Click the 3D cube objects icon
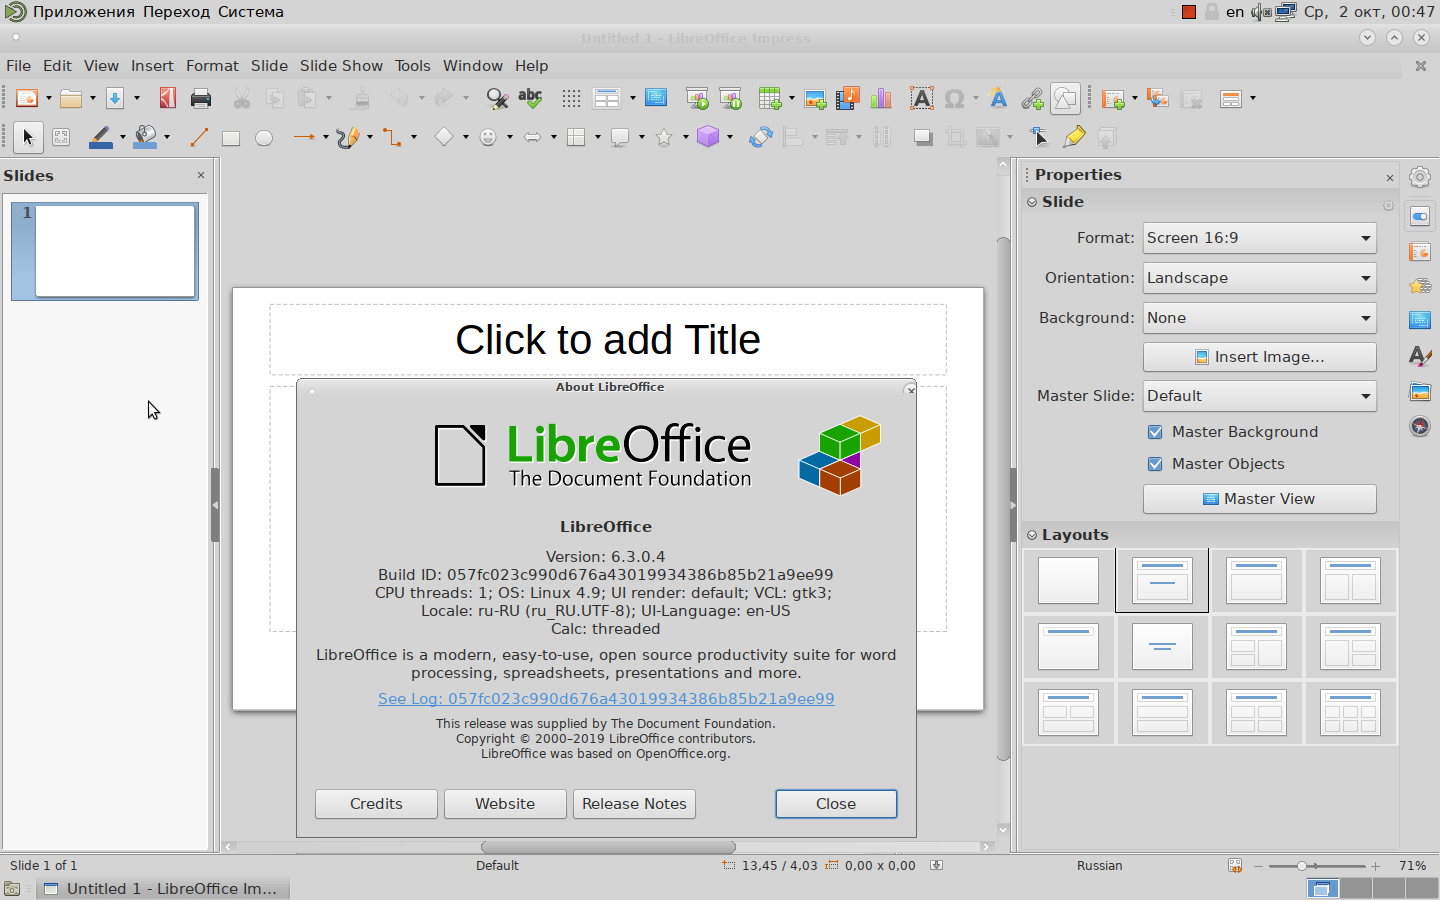 pyautogui.click(x=708, y=137)
